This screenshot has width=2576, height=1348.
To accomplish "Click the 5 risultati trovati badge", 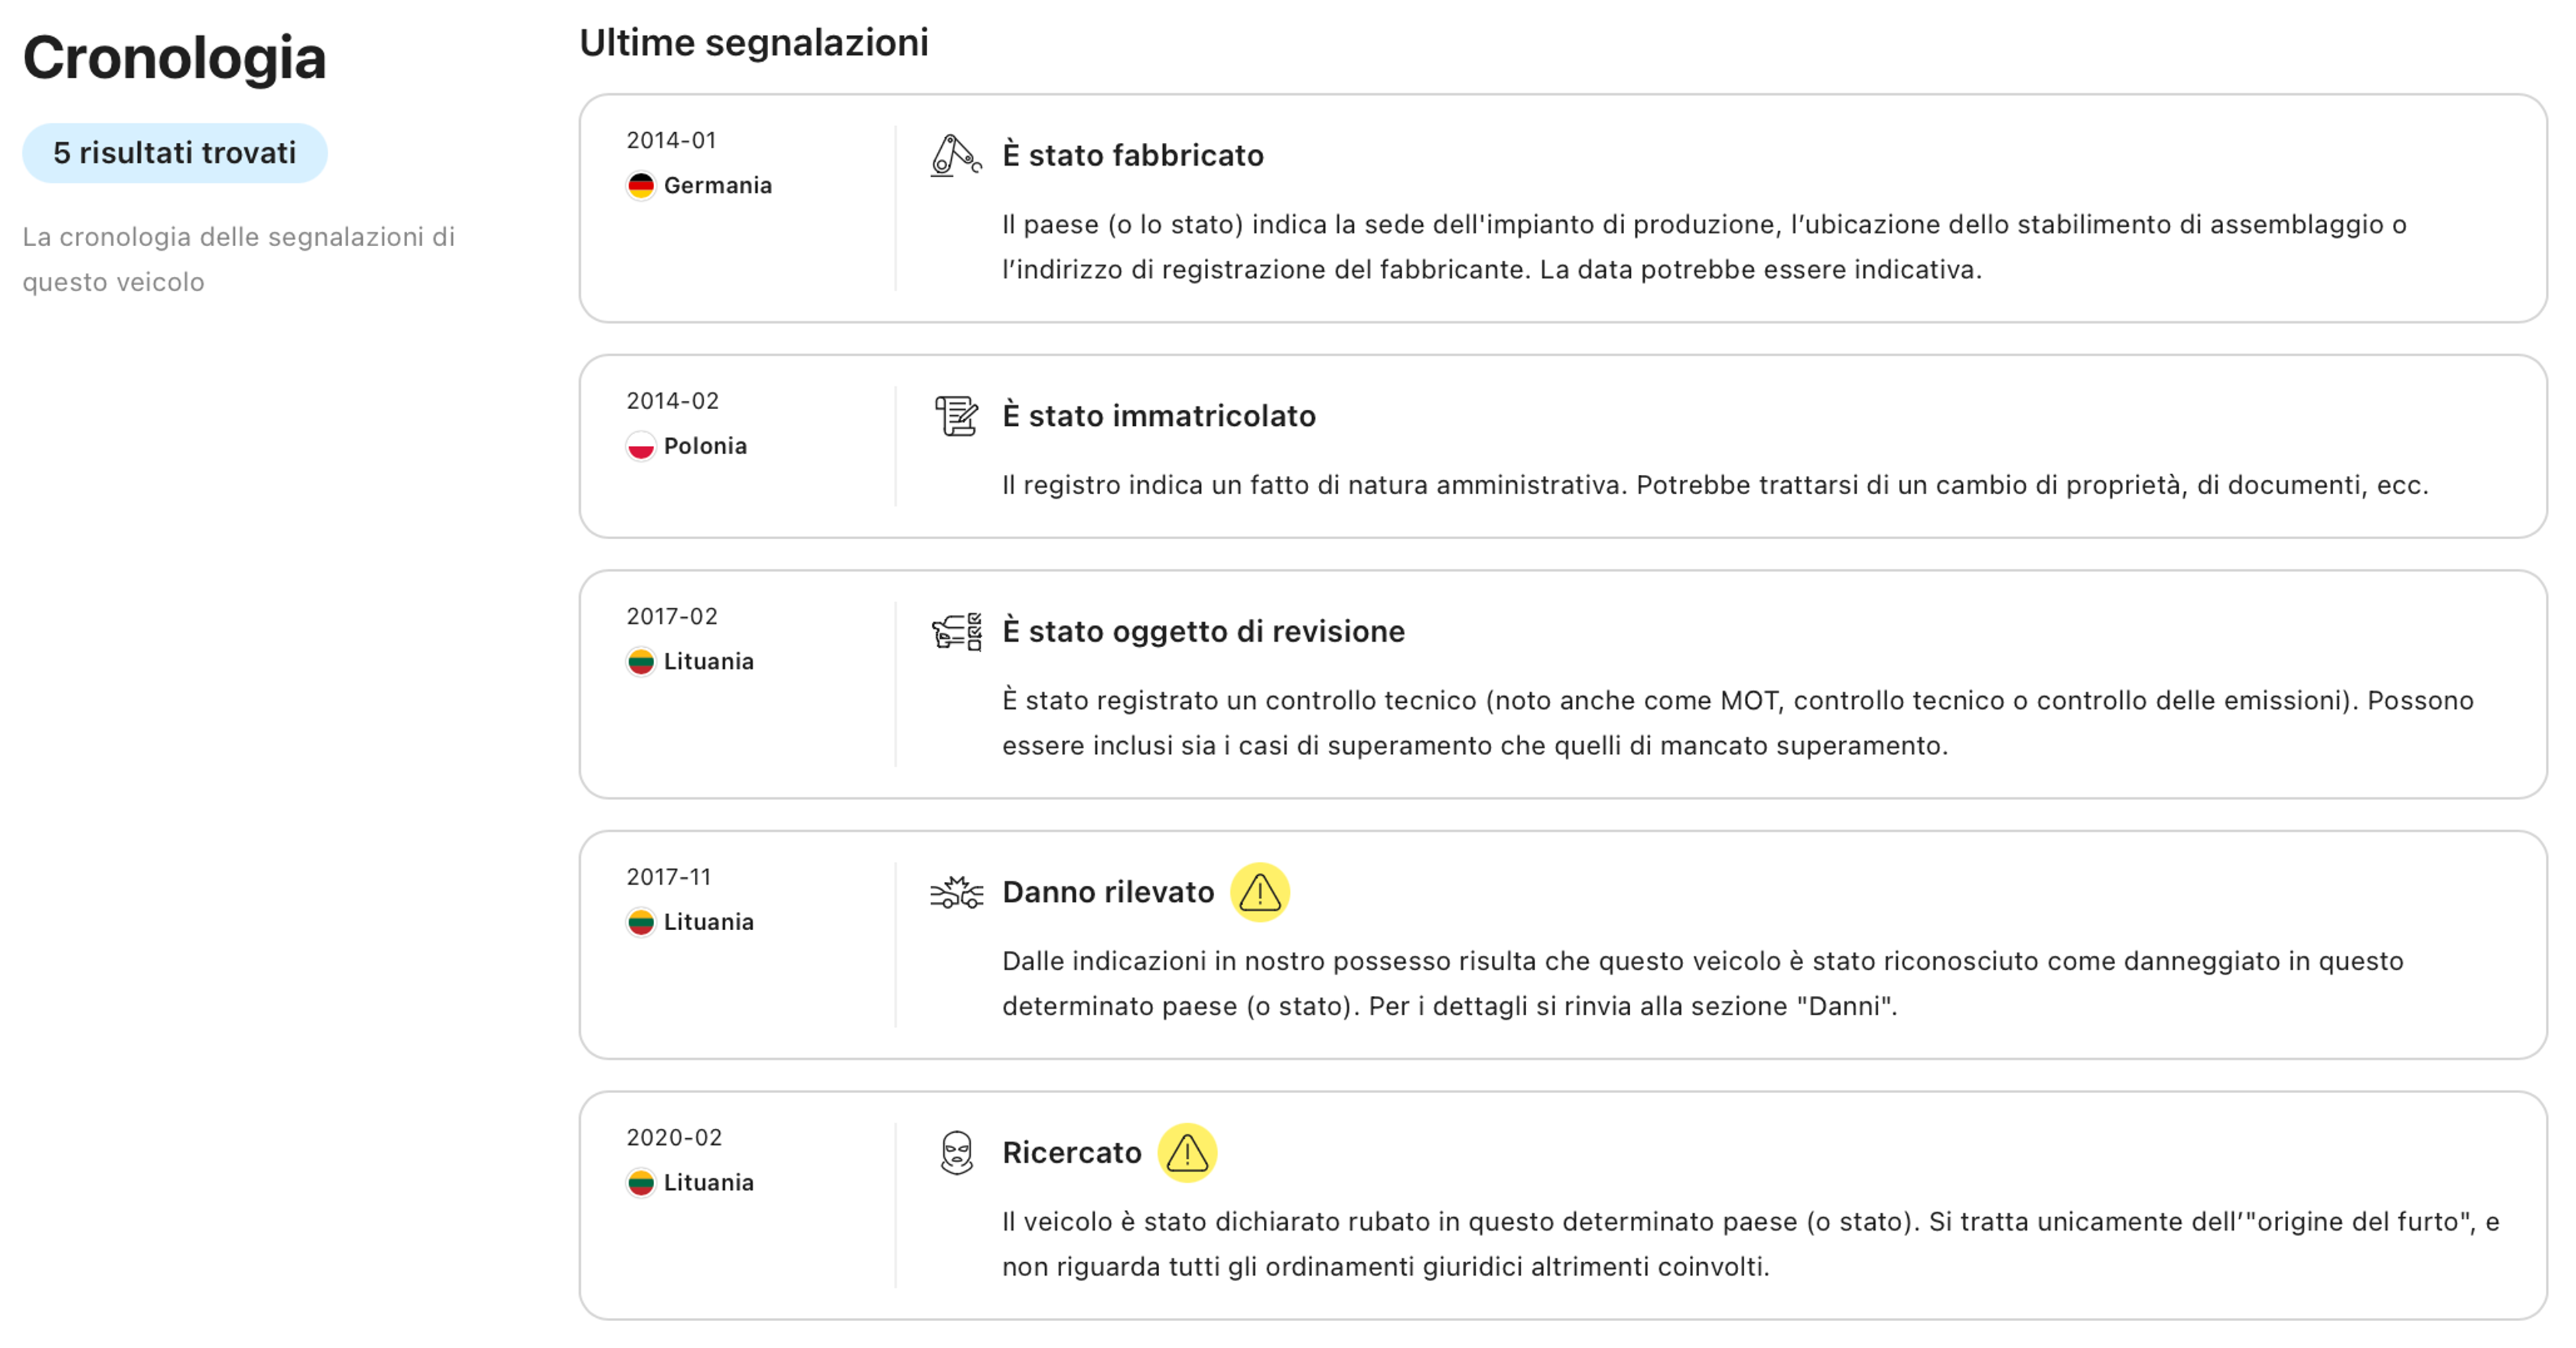I will tap(175, 153).
